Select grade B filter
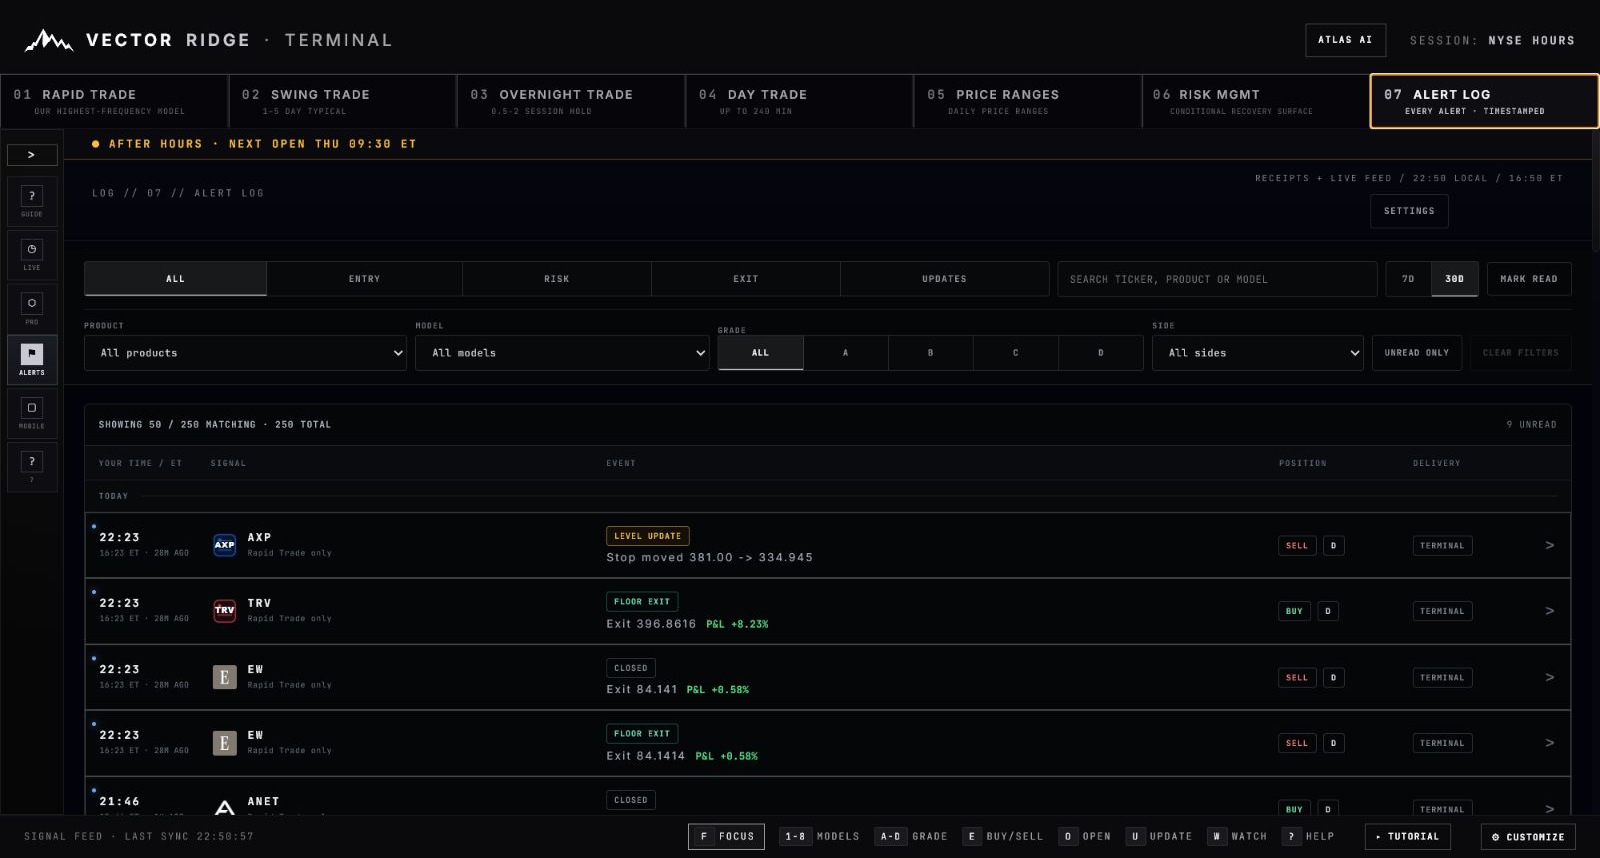Image resolution: width=1600 pixels, height=858 pixels. click(x=931, y=353)
